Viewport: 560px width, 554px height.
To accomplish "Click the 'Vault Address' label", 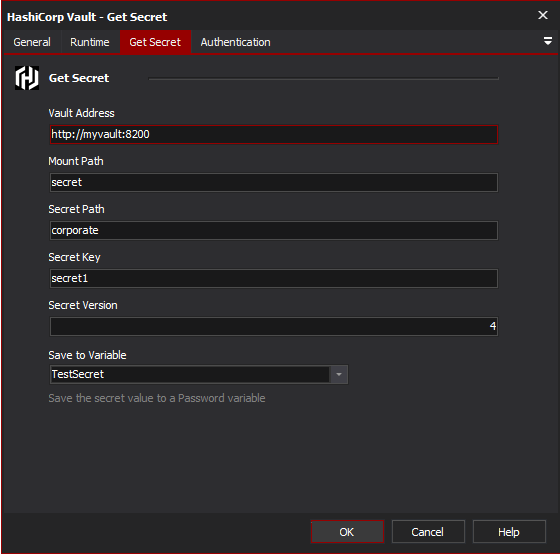I will [81, 113].
